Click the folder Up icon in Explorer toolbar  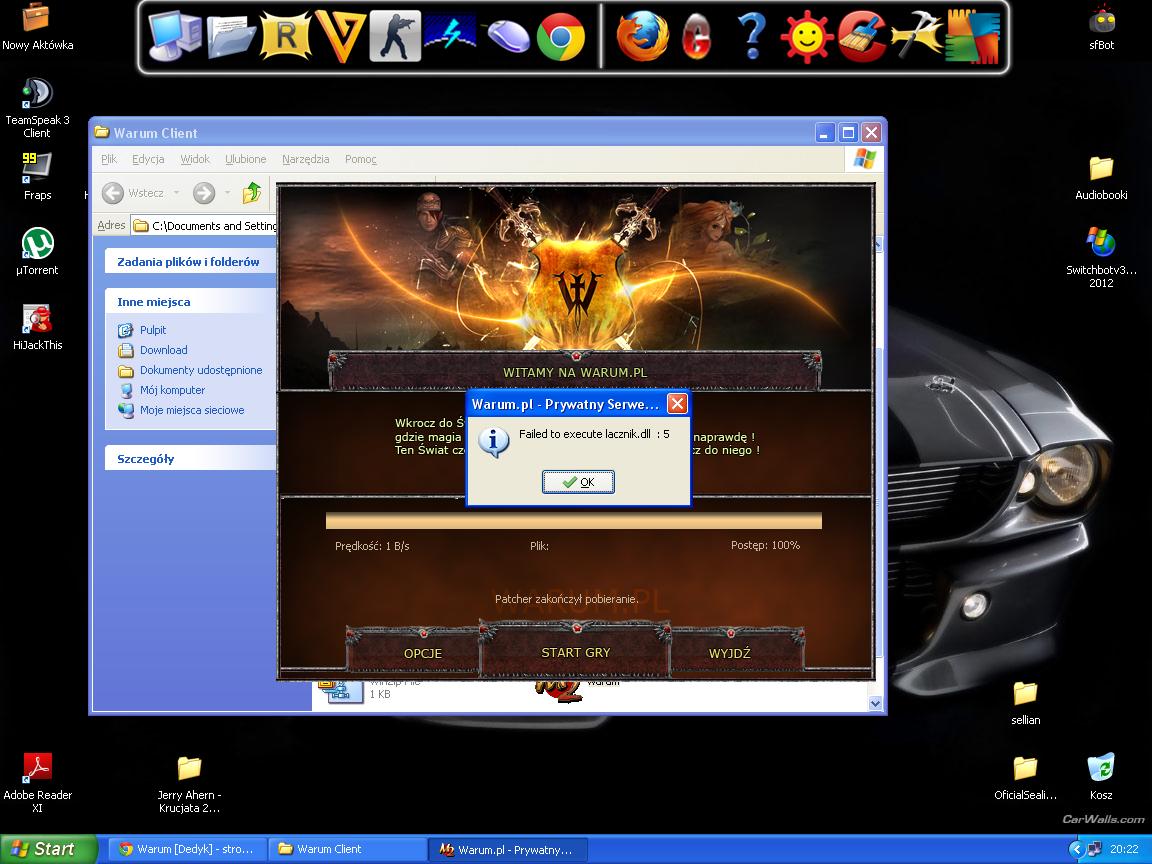click(x=251, y=192)
